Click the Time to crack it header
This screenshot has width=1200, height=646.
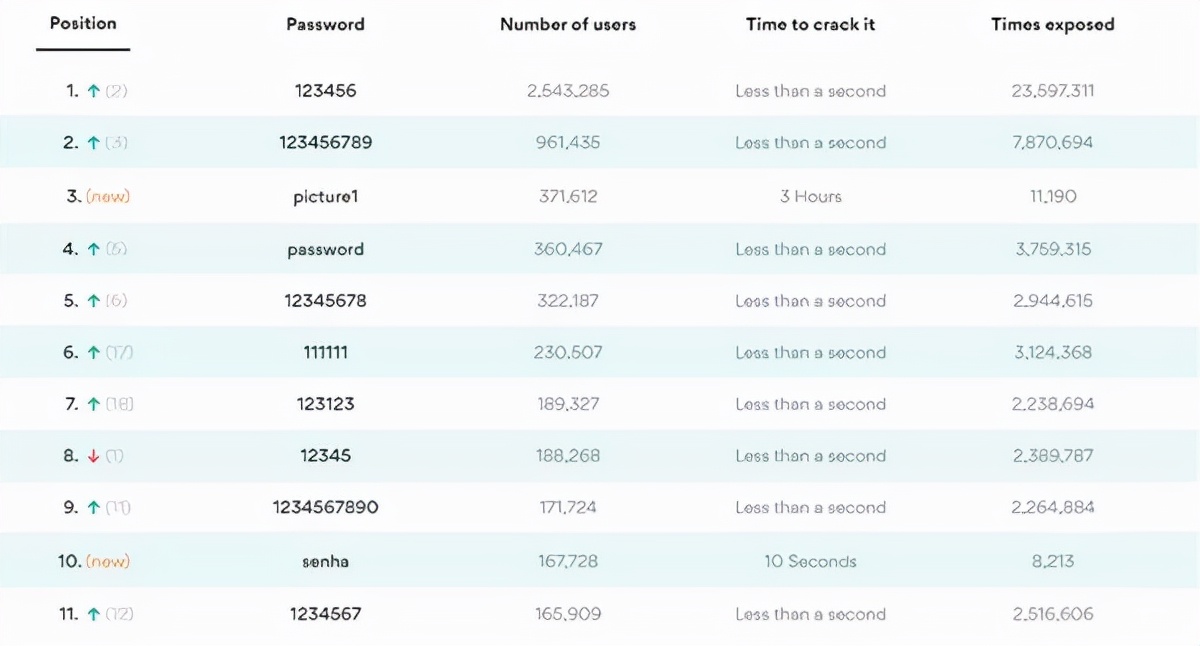pos(810,24)
